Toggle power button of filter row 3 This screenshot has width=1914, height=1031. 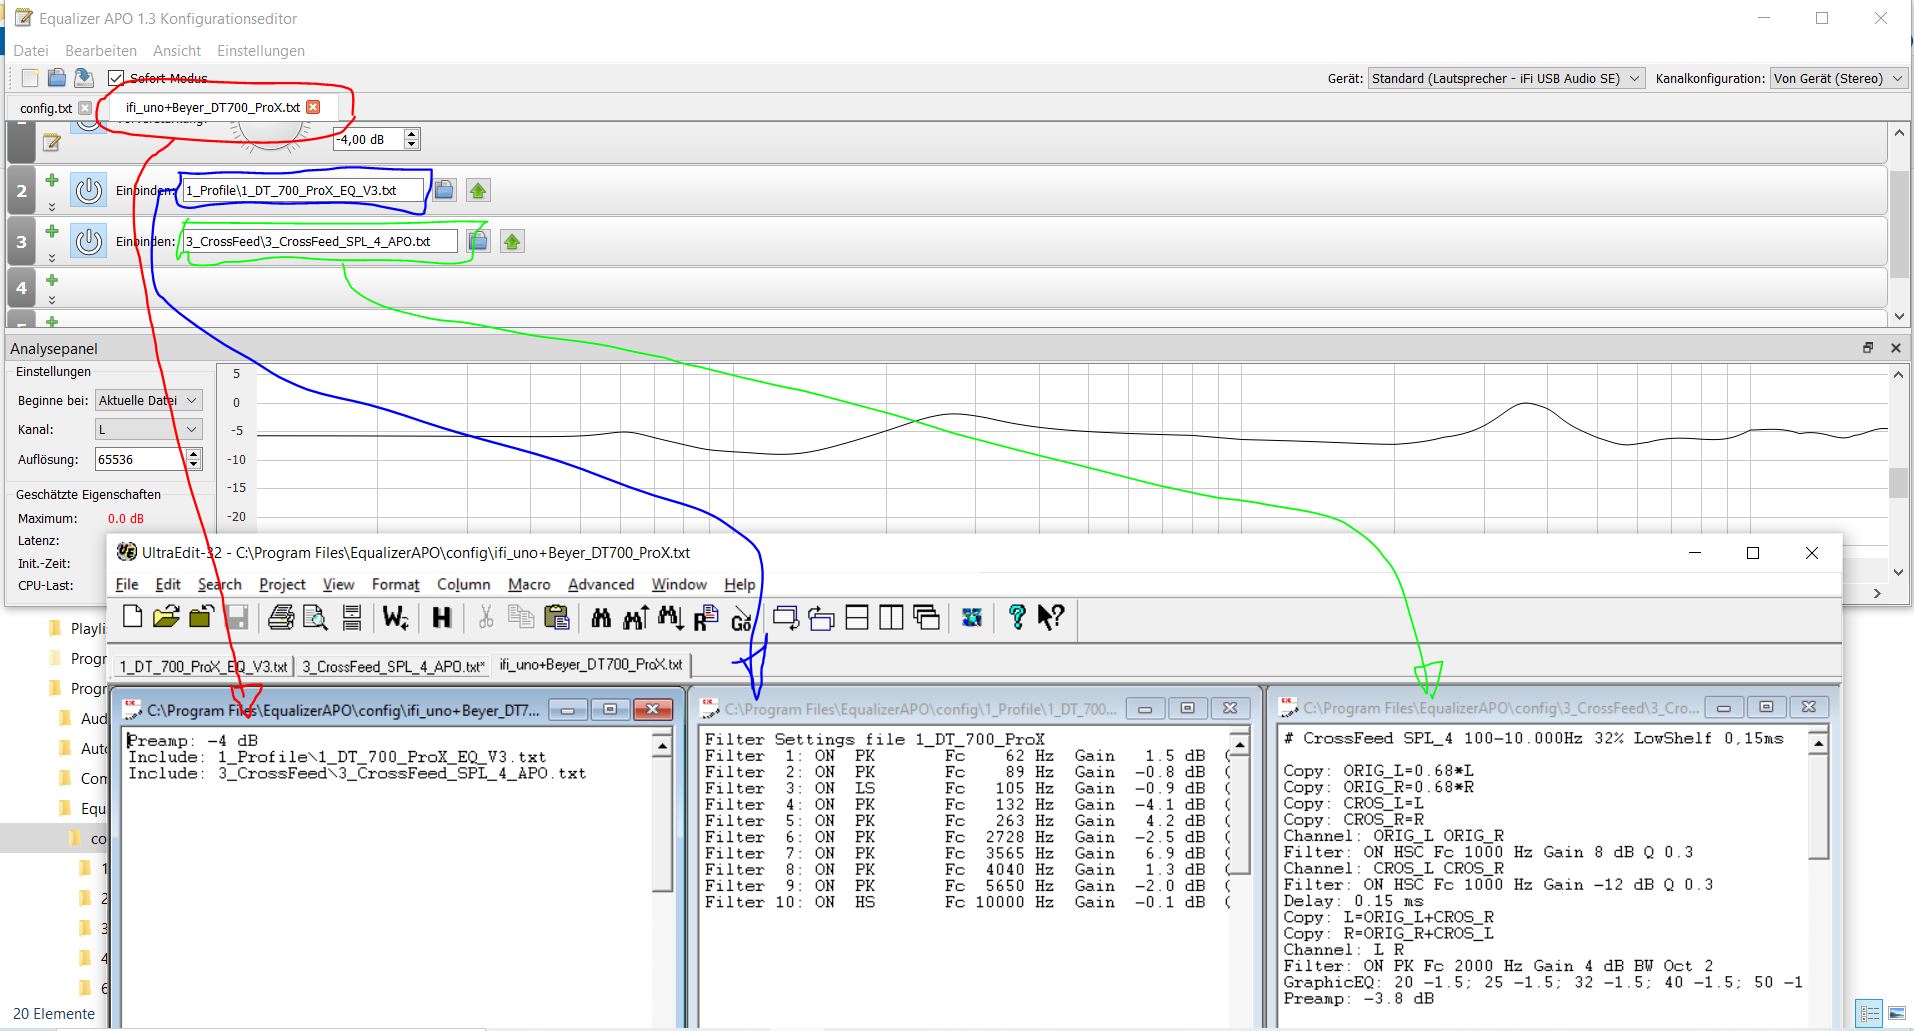tap(89, 241)
